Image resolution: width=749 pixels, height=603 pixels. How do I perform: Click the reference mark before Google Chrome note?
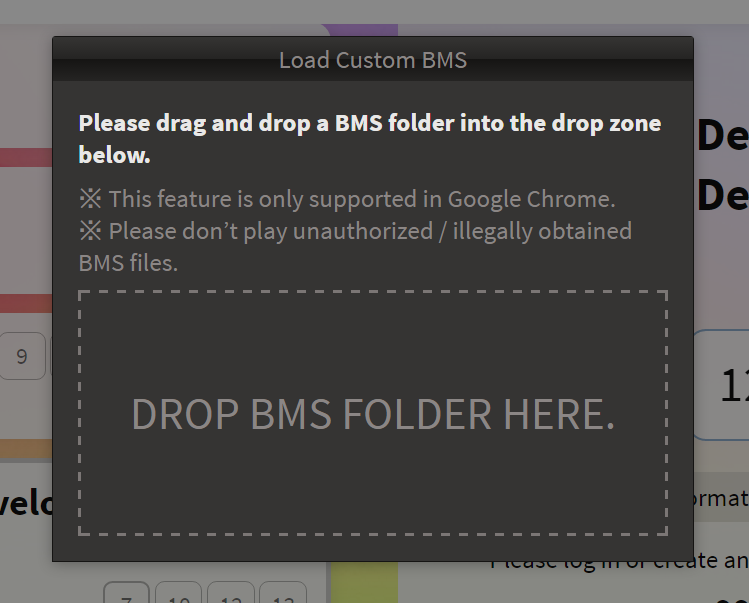[x=90, y=199]
